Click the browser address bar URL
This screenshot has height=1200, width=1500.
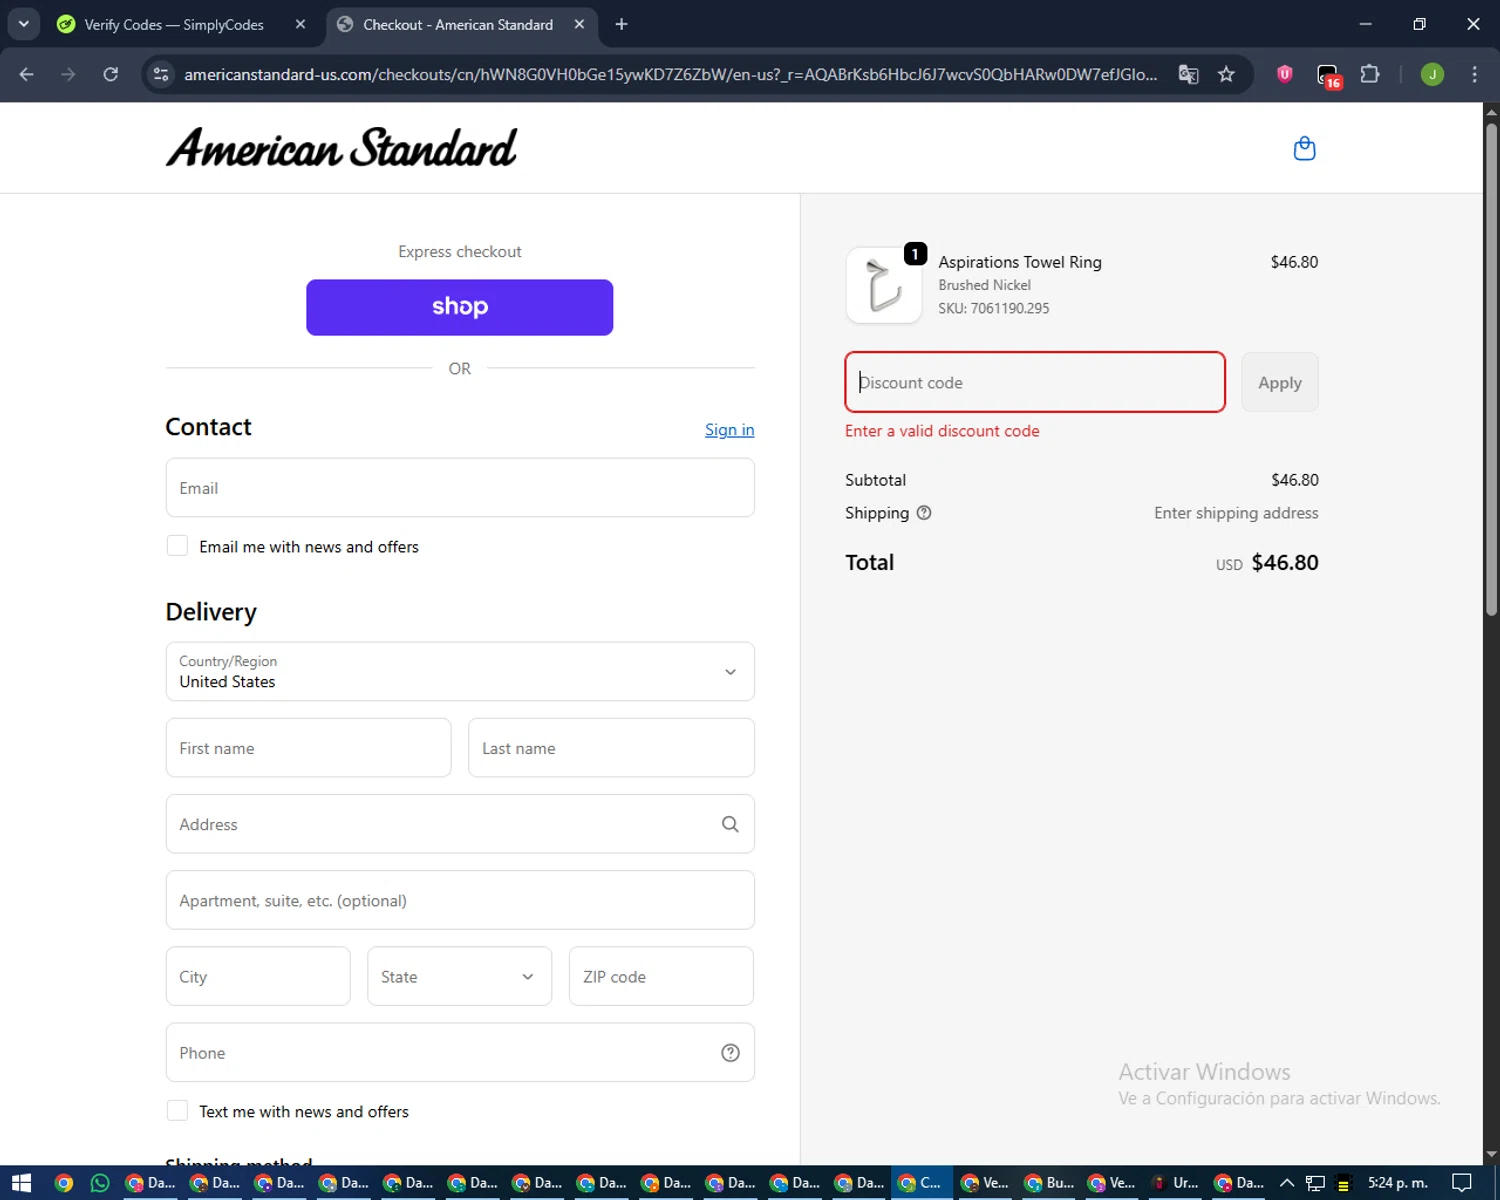click(670, 74)
